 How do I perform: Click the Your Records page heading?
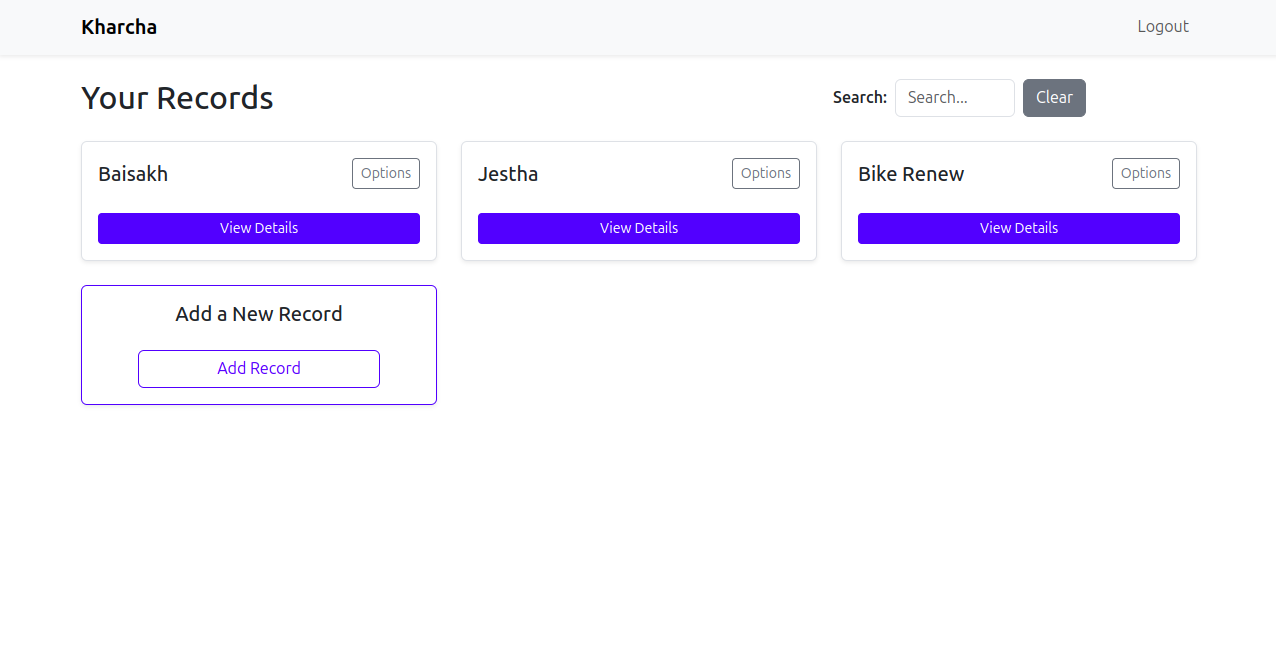[177, 97]
